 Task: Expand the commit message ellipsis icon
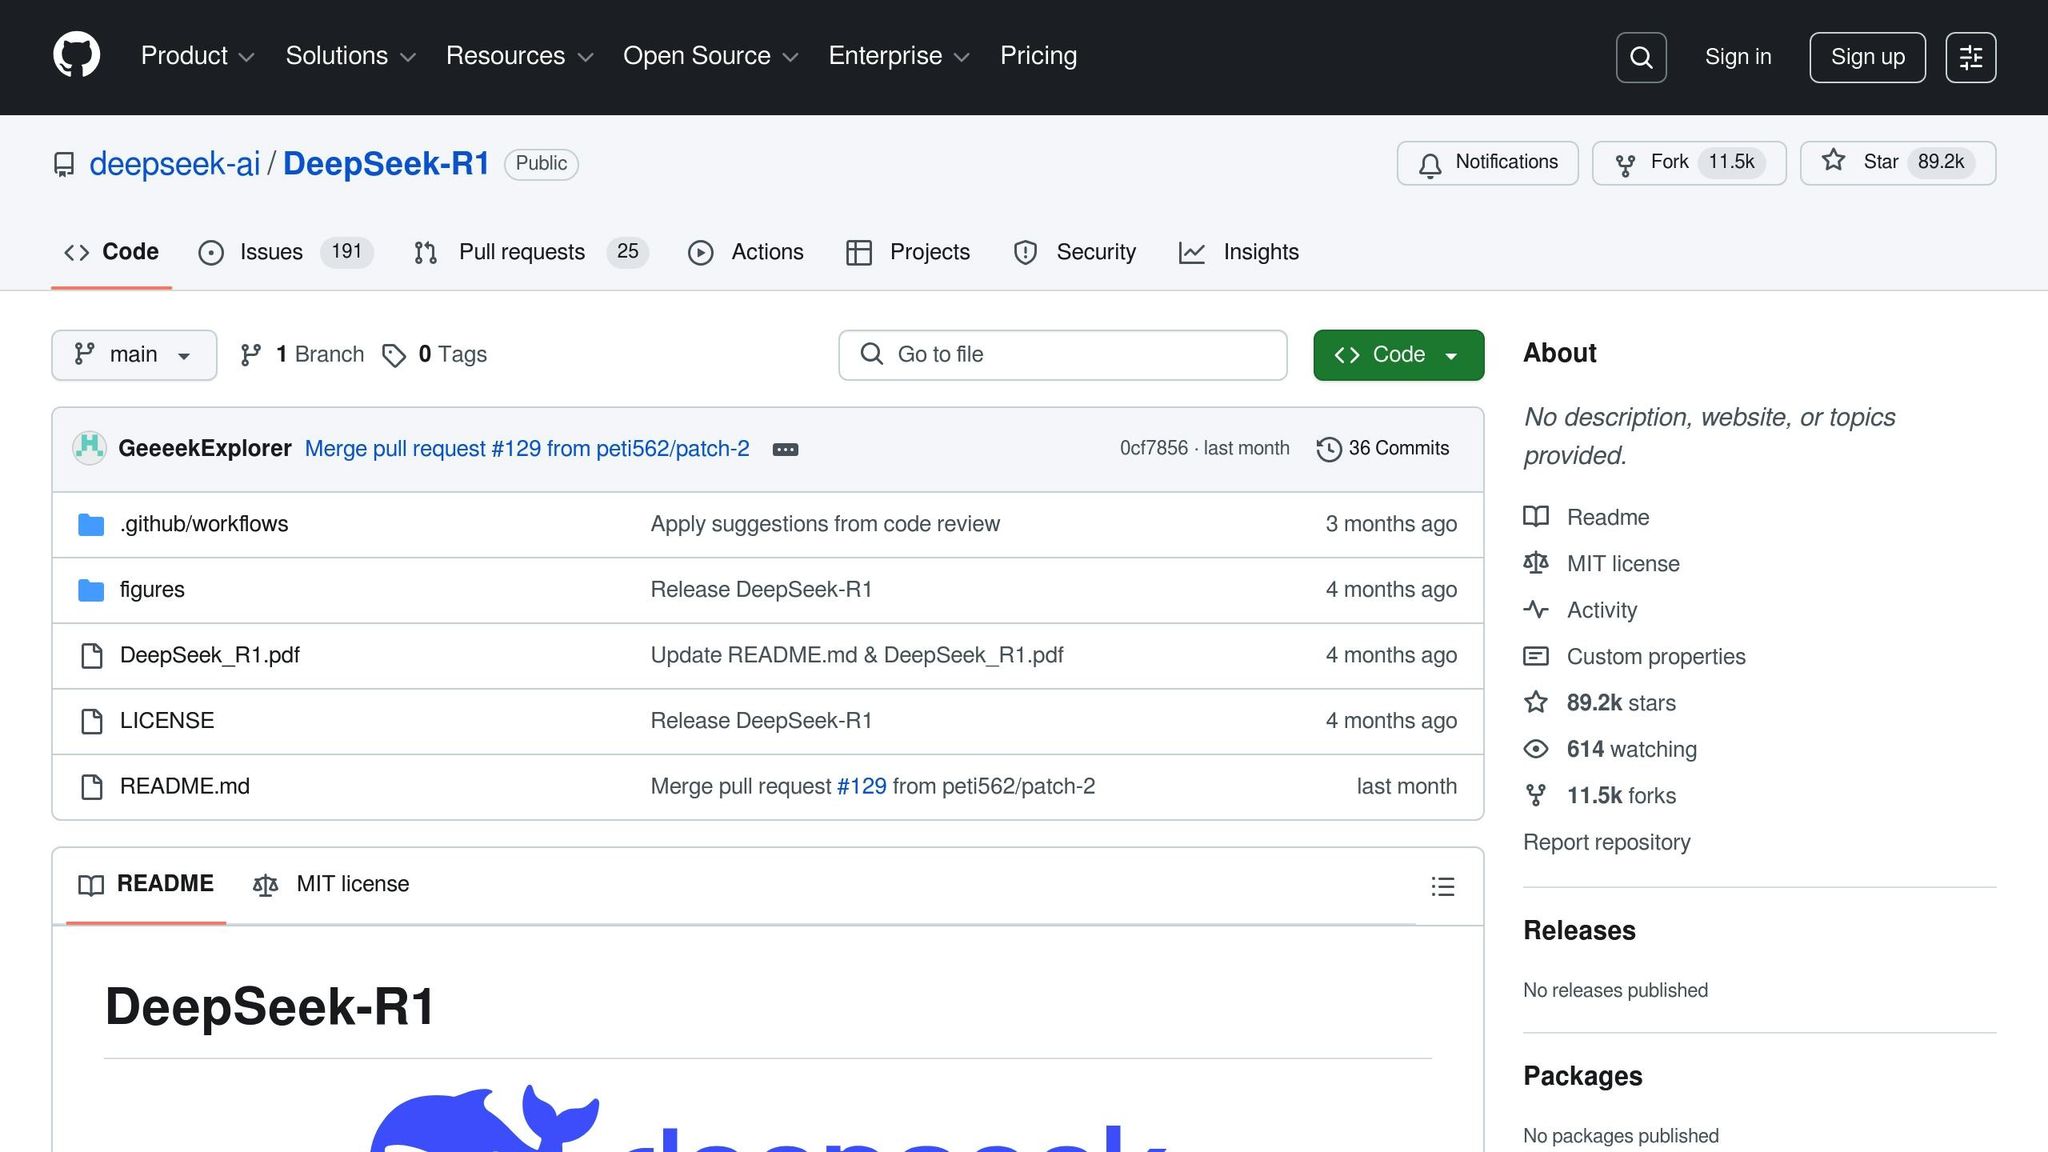pos(785,449)
